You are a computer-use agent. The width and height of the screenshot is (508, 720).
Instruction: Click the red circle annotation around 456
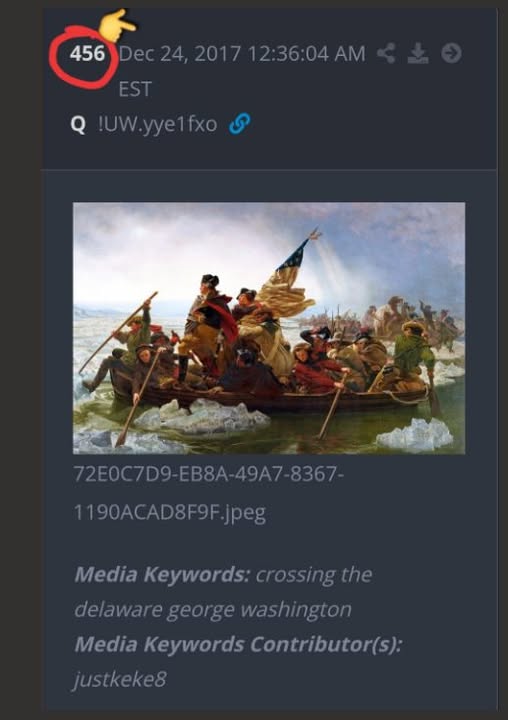[x=83, y=57]
